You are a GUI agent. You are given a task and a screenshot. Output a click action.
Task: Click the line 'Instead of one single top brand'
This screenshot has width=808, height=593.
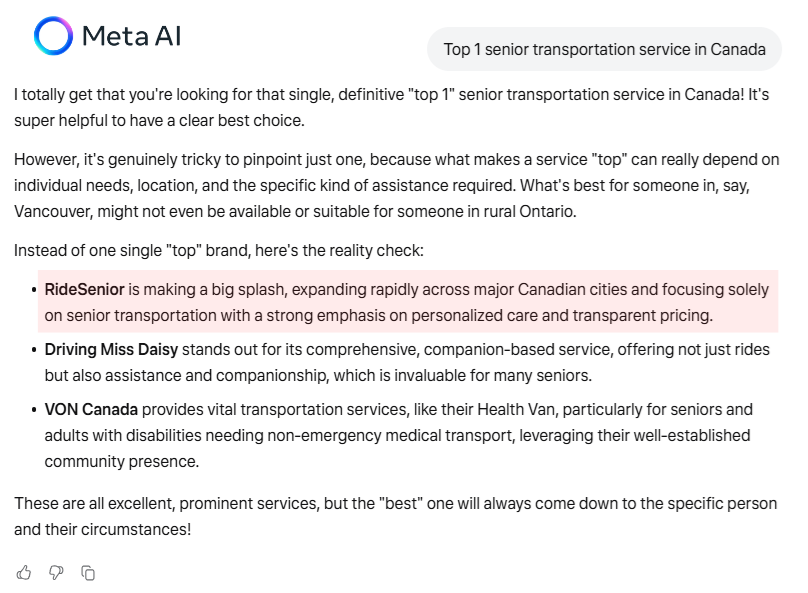[218, 250]
